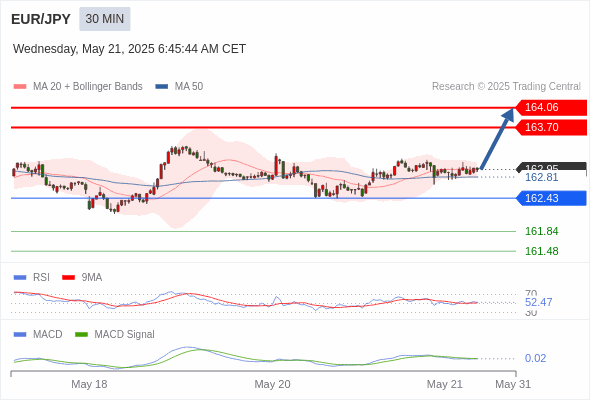
Task: Click the EUR/JPY pair title
Action: coord(41,19)
